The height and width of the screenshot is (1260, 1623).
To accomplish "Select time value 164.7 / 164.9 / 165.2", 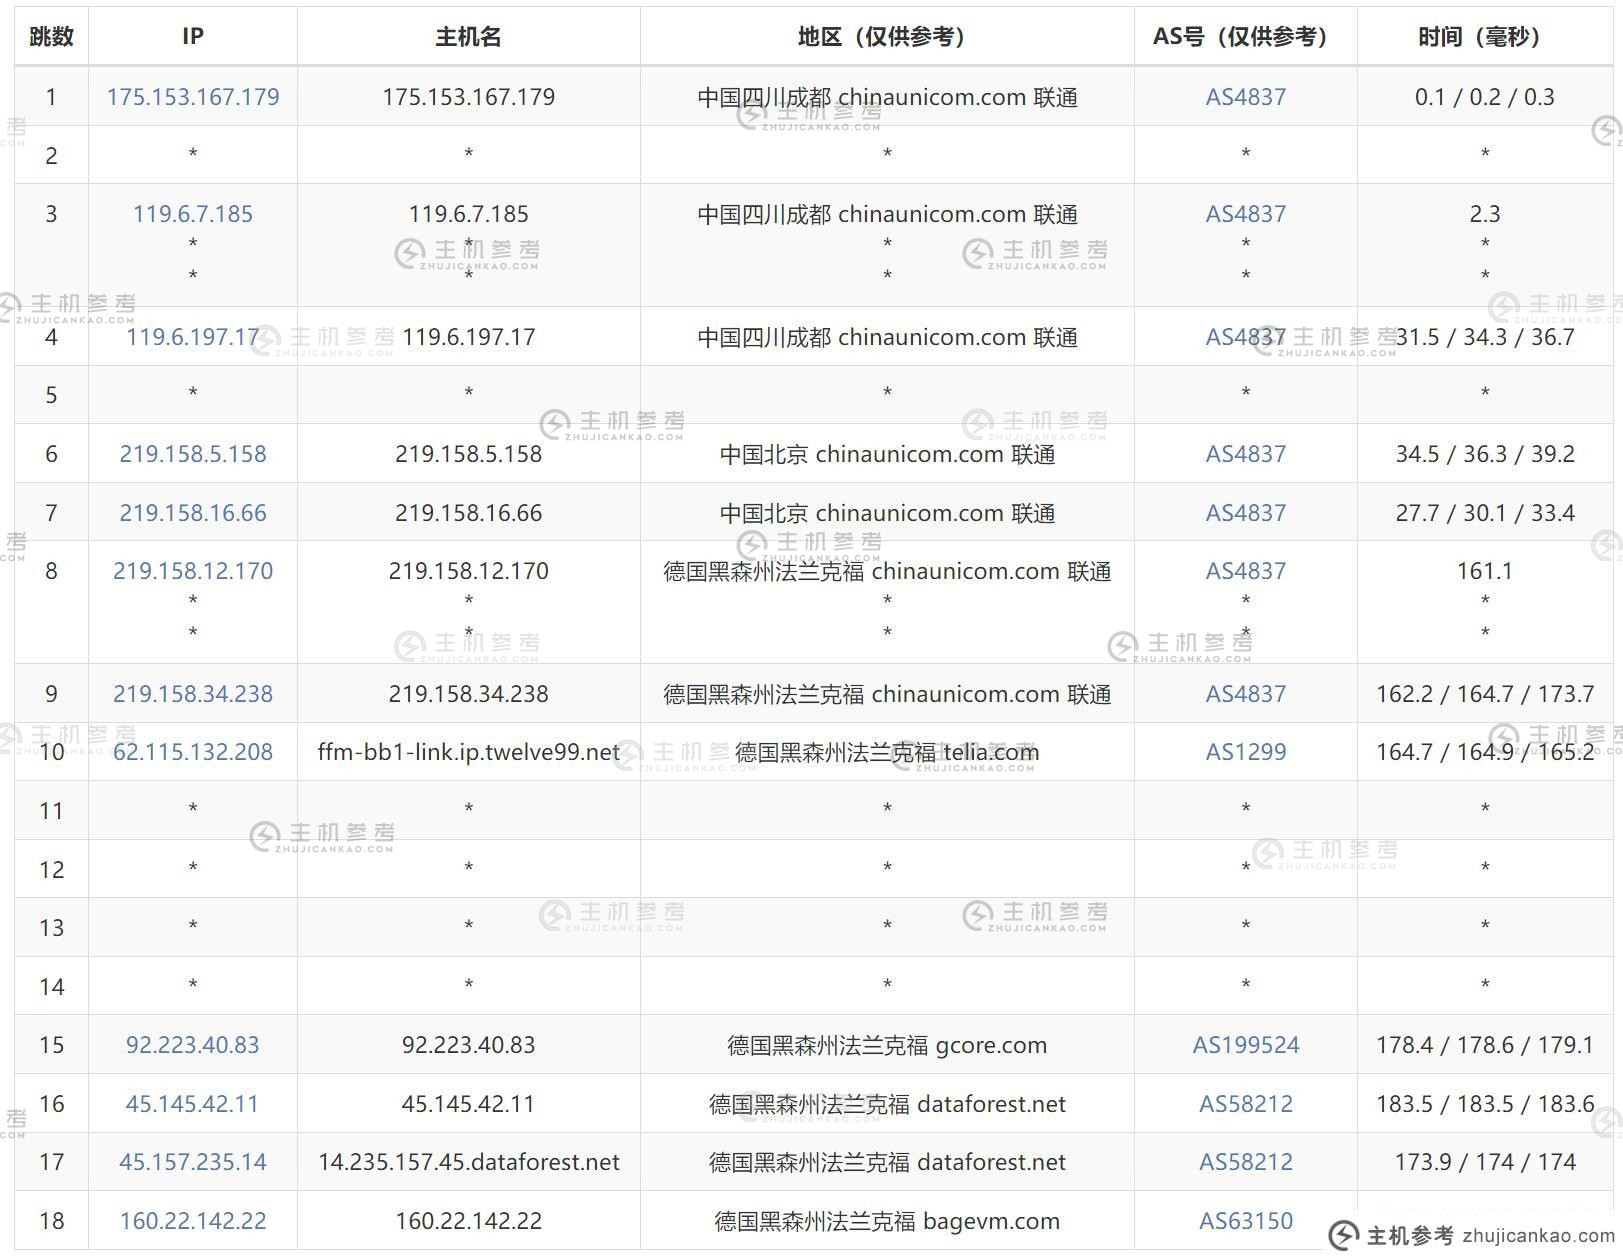I will pos(1485,752).
